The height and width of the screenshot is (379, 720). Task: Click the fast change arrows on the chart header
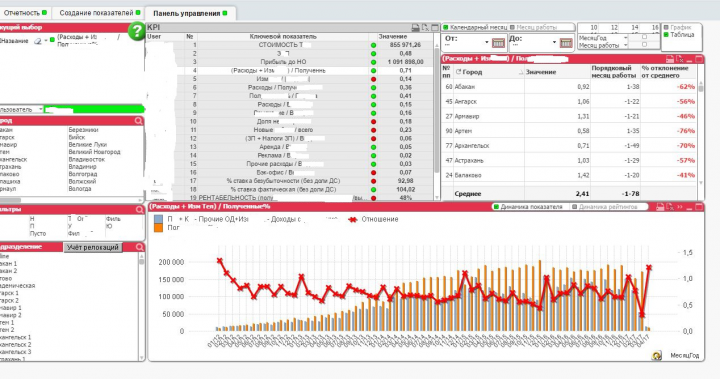click(680, 207)
